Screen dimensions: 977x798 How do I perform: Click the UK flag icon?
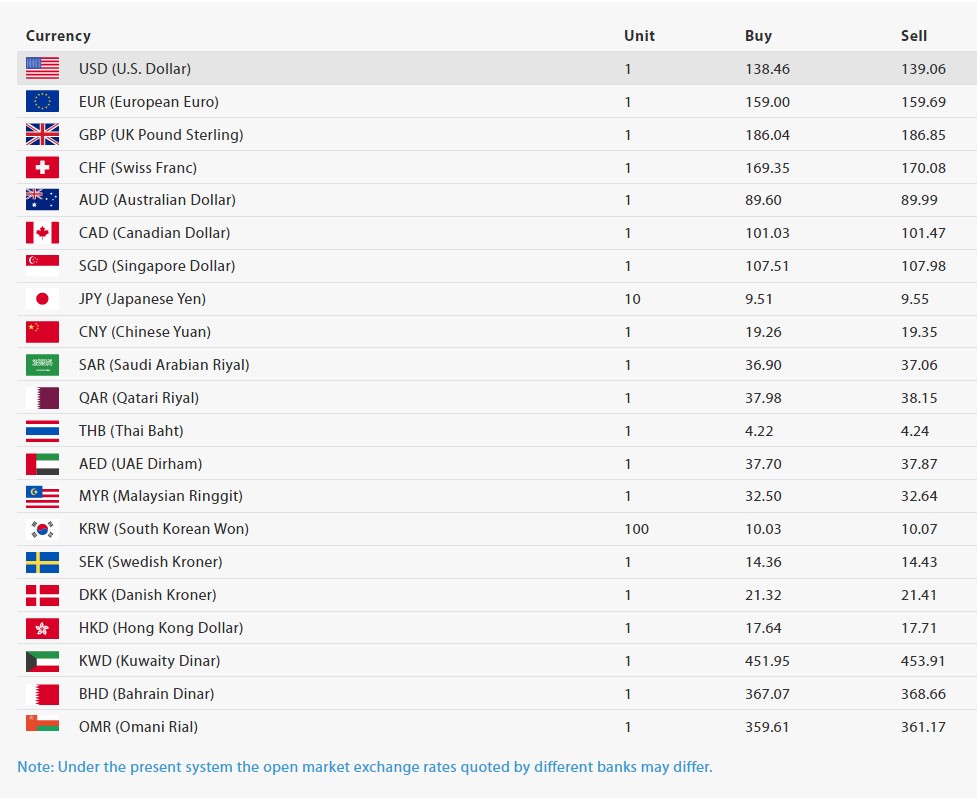coord(42,135)
